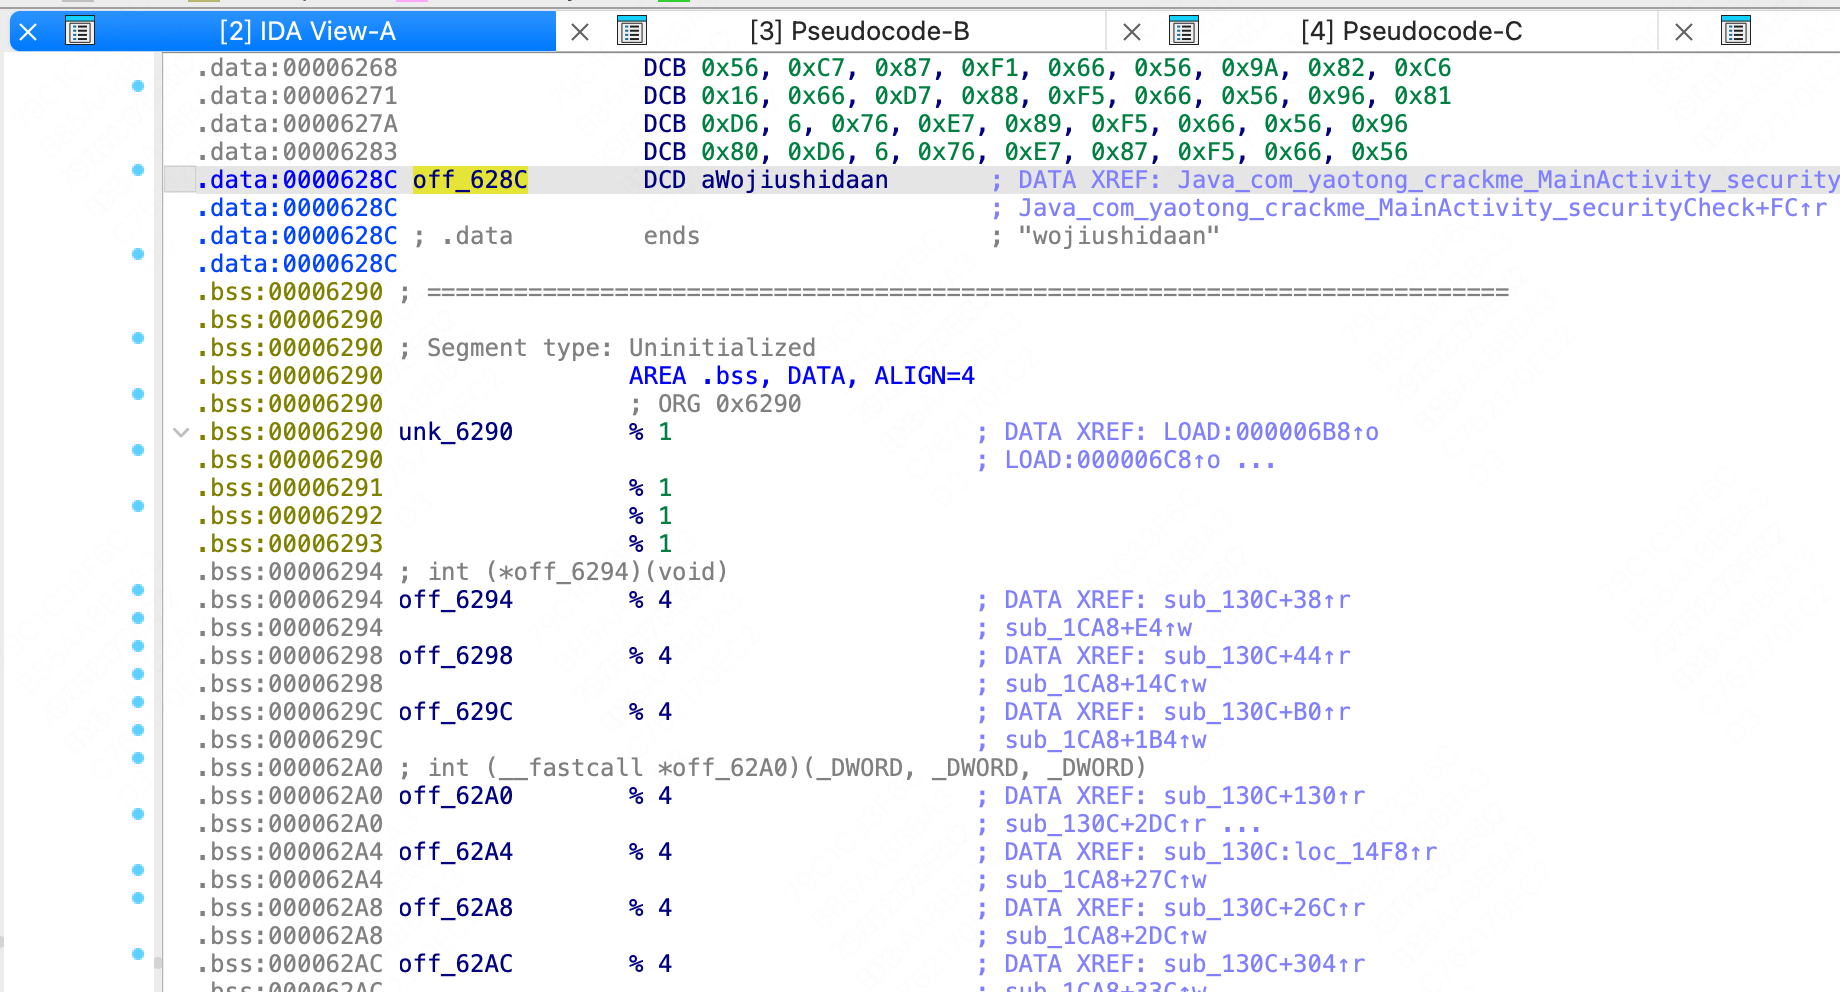Click the "wojiushidaan" string comment
The height and width of the screenshot is (992, 1840).
1119,236
